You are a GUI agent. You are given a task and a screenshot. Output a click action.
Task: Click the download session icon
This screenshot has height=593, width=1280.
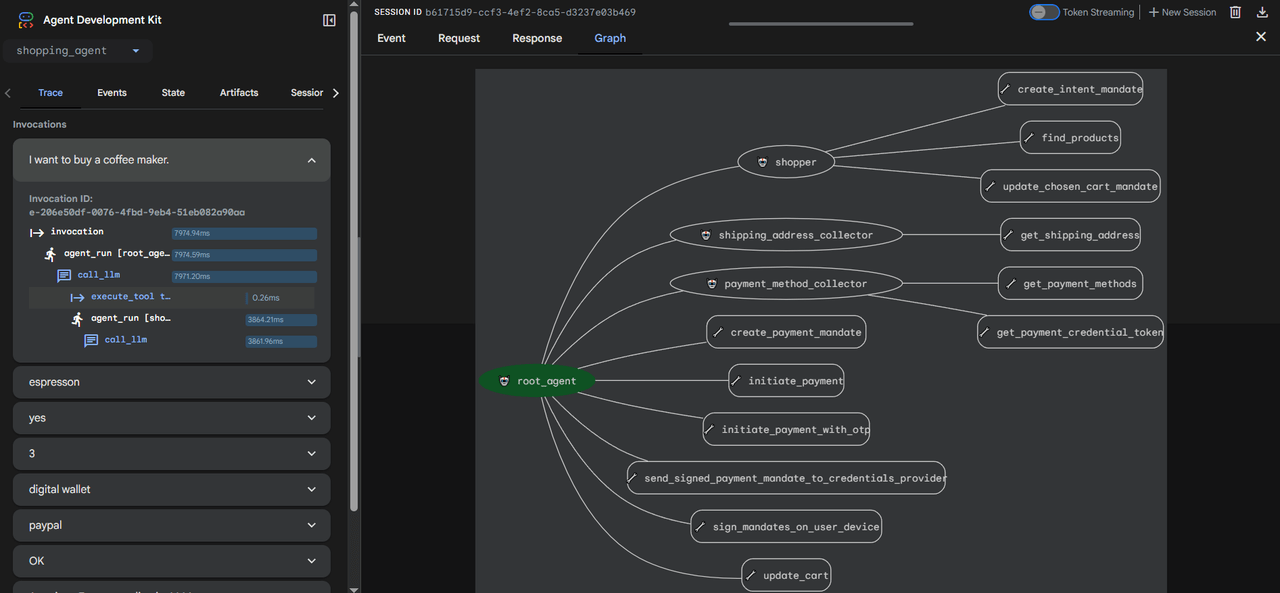(1262, 12)
